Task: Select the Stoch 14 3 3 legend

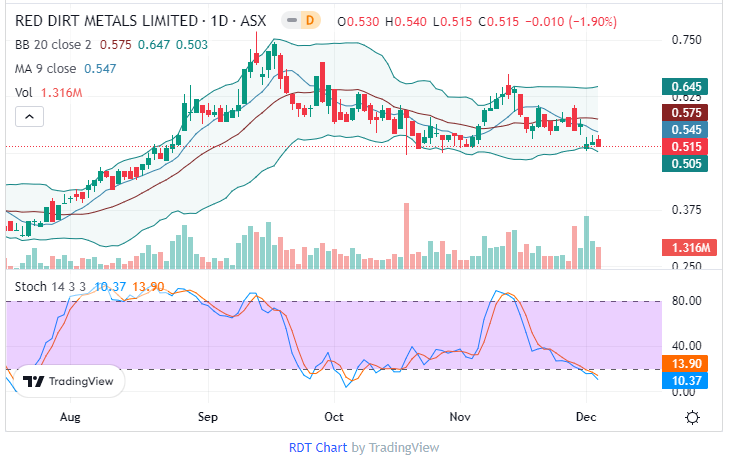Action: pyautogui.click(x=50, y=287)
